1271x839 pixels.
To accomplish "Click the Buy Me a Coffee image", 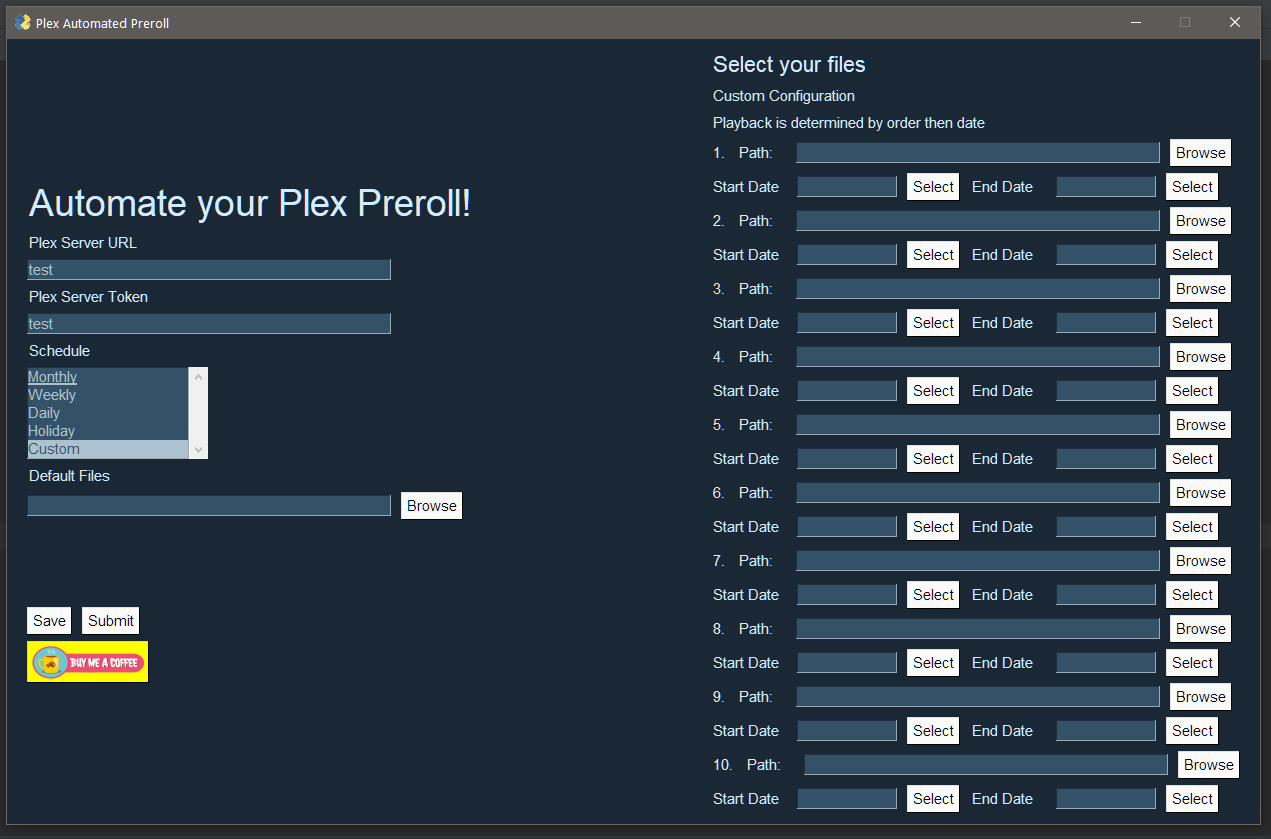I will coord(87,661).
